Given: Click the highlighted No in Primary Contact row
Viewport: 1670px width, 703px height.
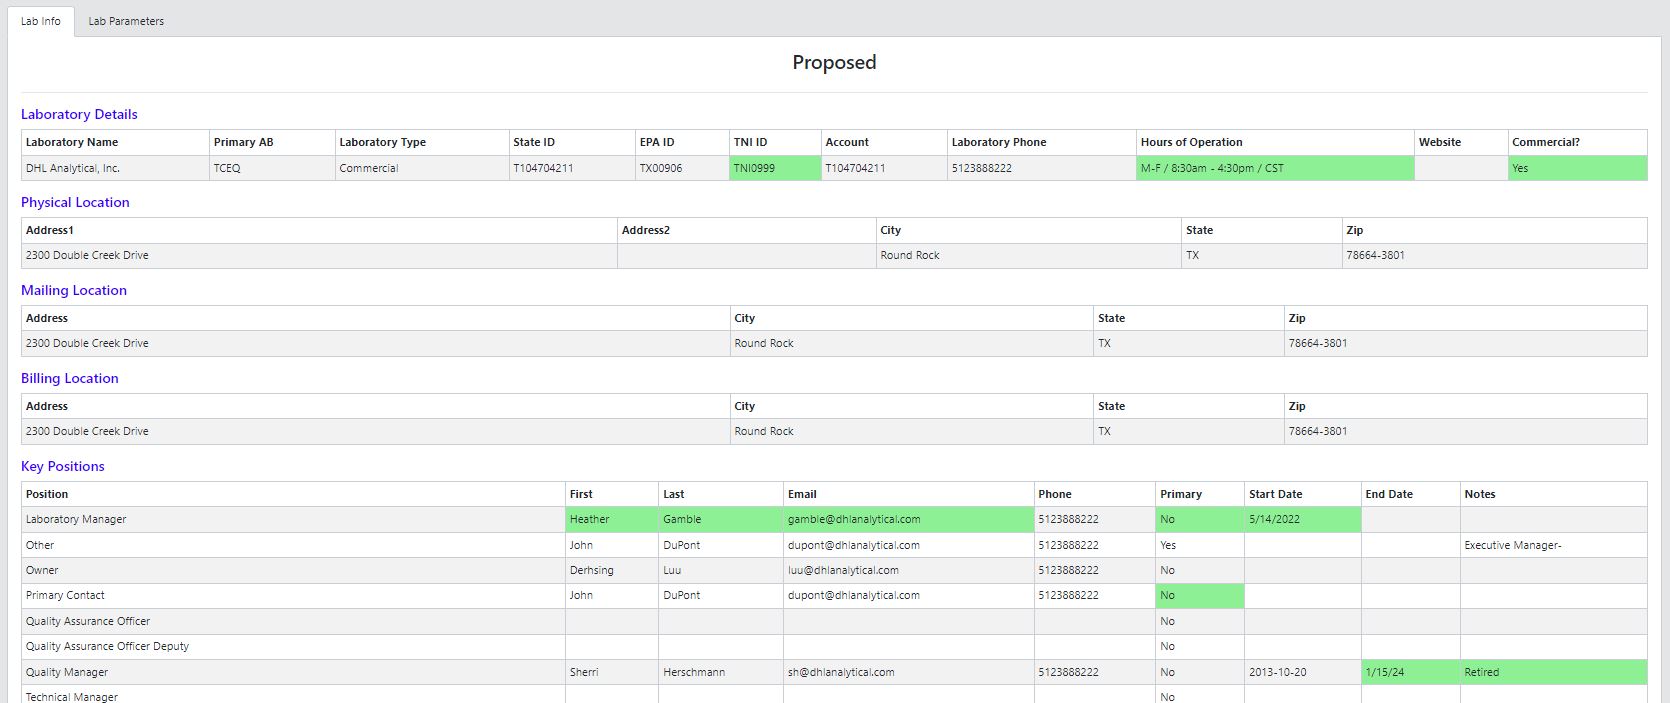Looking at the screenshot, I should click(1200, 596).
